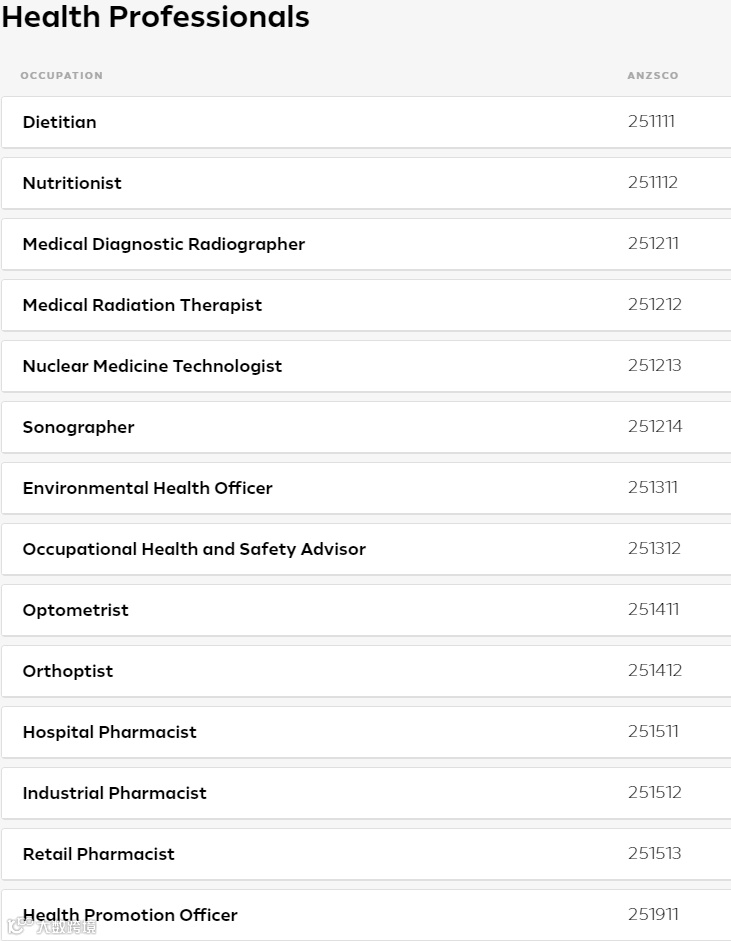The width and height of the screenshot is (731, 941).
Task: Click the Optometrist occupation name
Action: [x=76, y=610]
